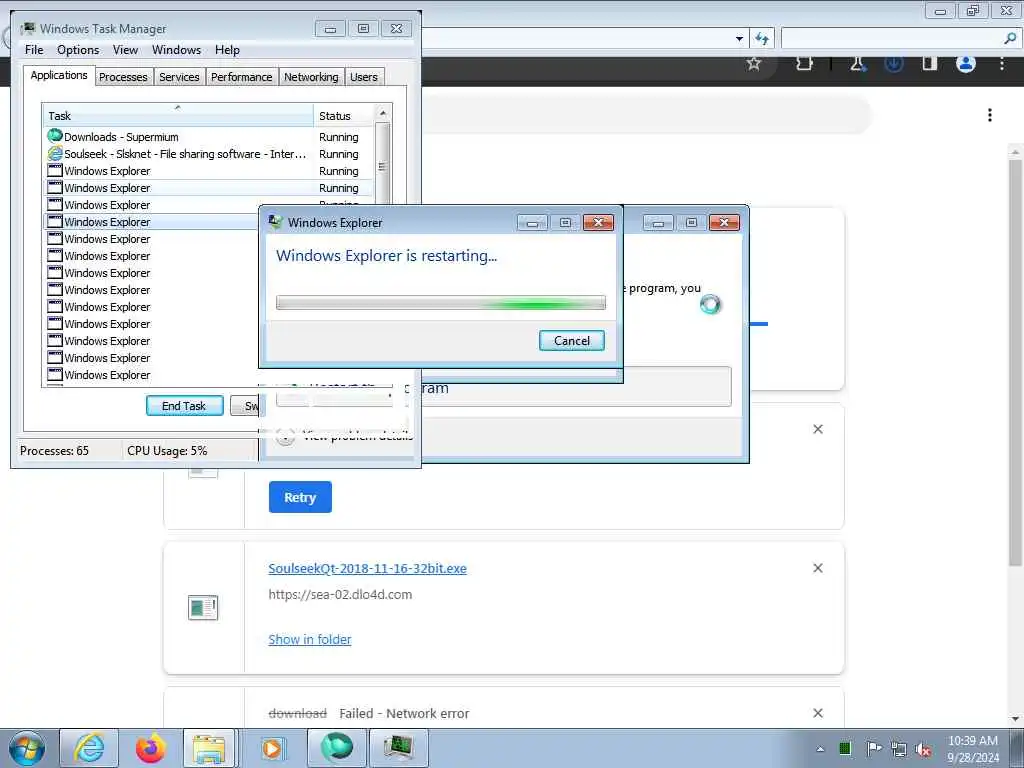Open the File menu in Task Manager
Screen dimensions: 1024x768
point(34,50)
